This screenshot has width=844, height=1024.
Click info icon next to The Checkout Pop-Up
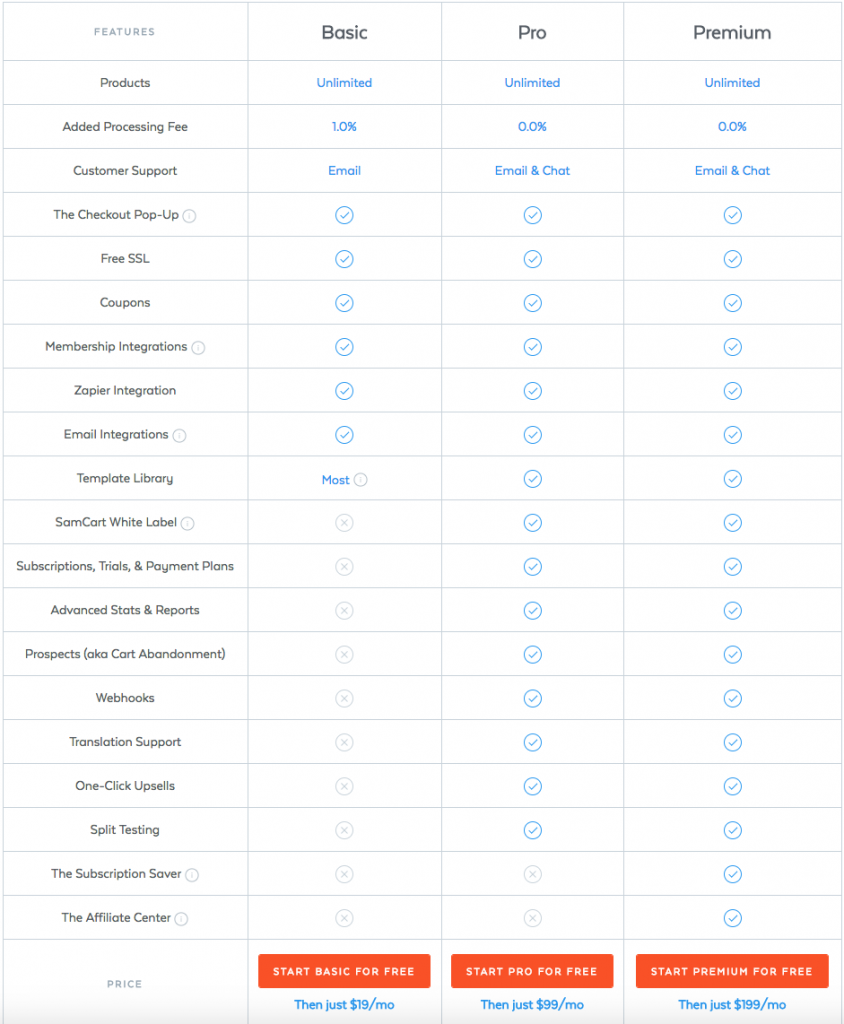[x=189, y=216]
